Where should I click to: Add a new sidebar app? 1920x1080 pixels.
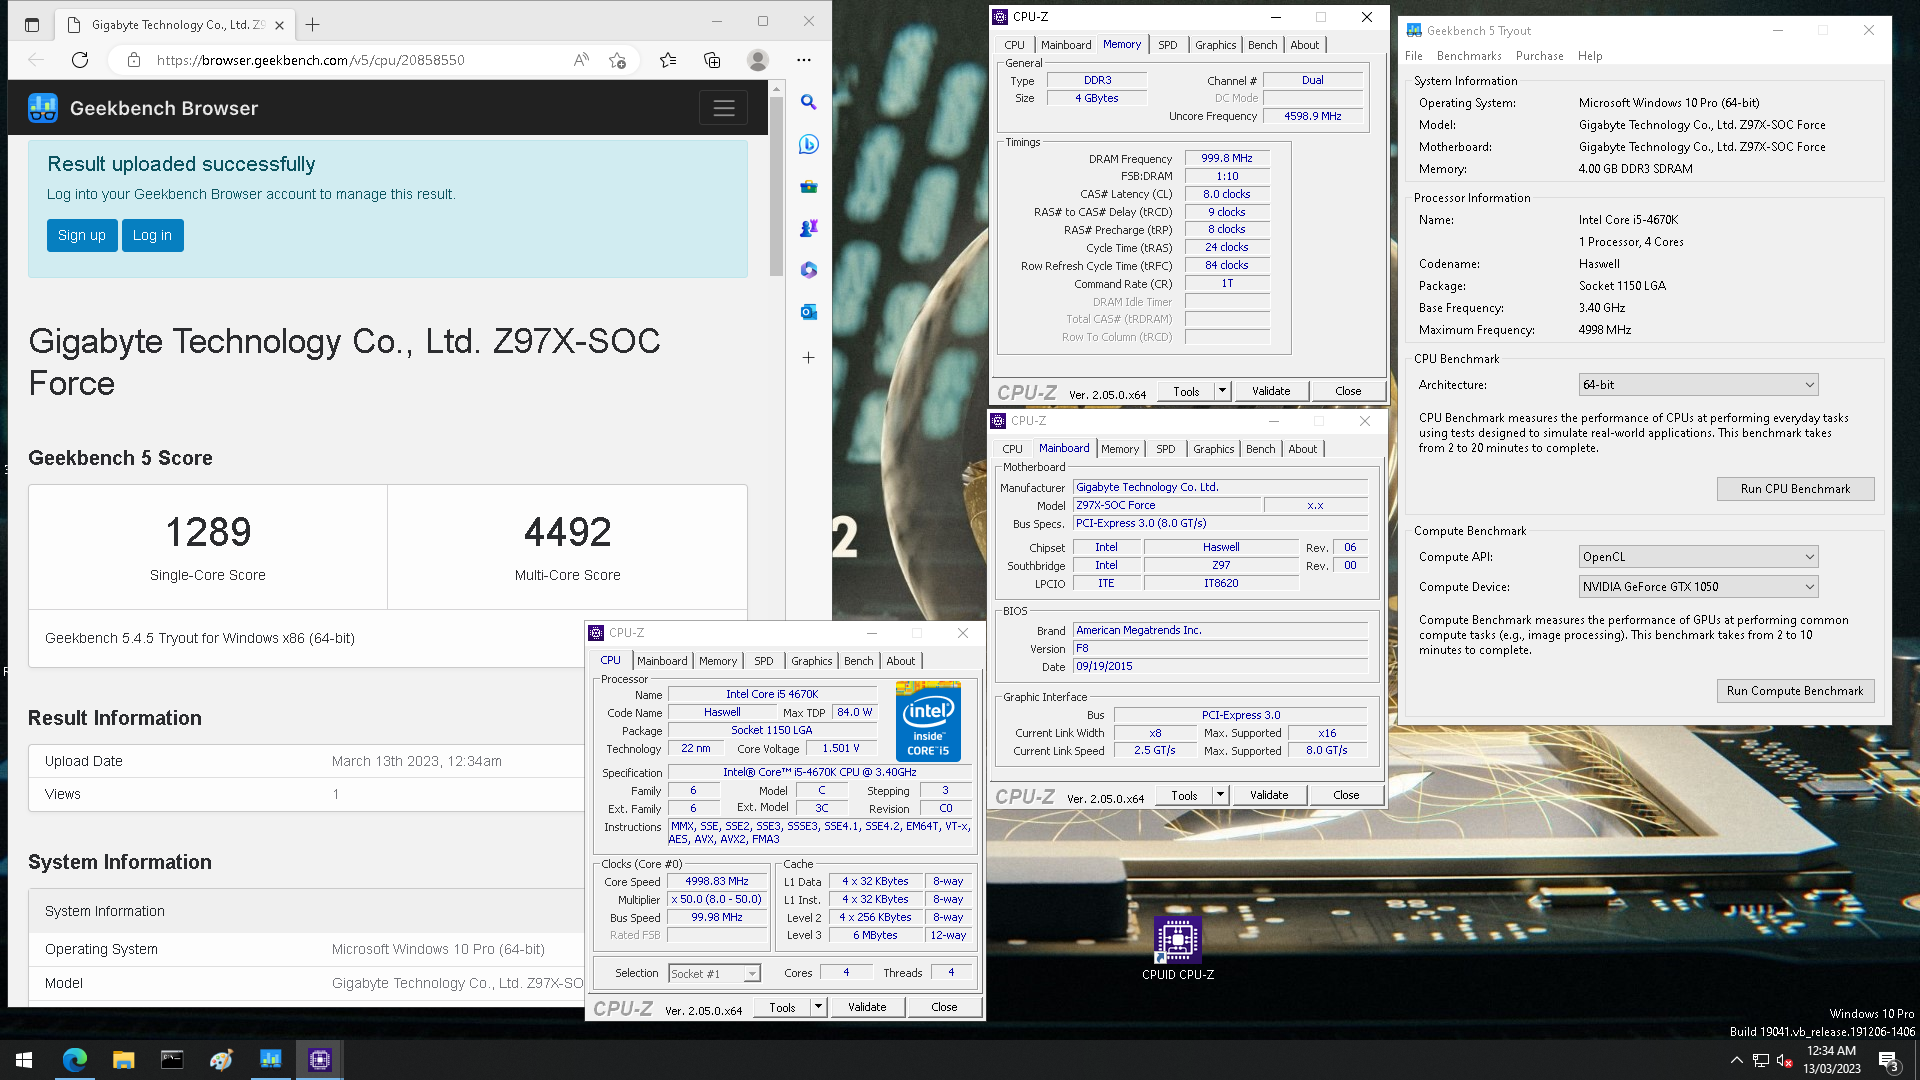point(808,357)
